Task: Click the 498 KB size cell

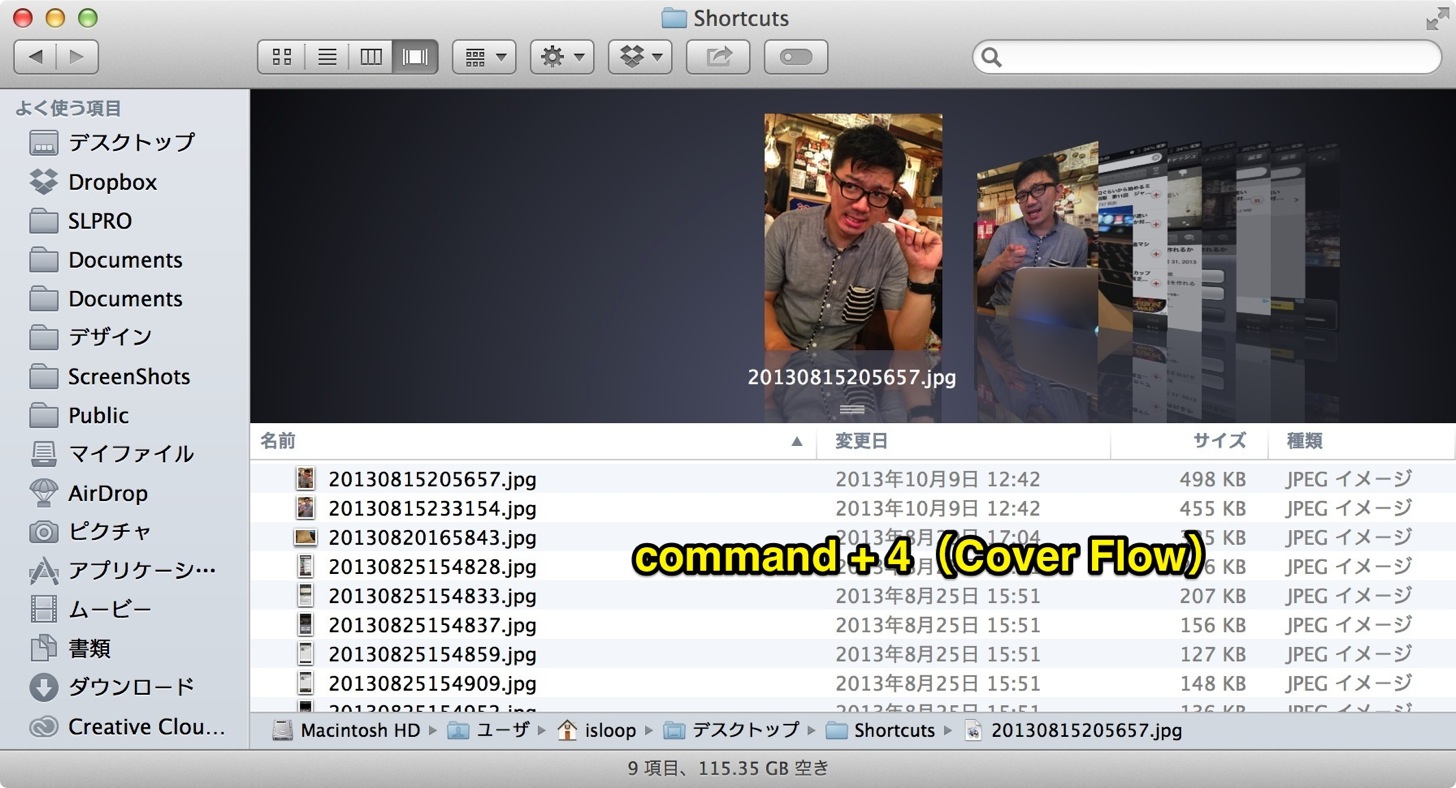Action: [1212, 479]
